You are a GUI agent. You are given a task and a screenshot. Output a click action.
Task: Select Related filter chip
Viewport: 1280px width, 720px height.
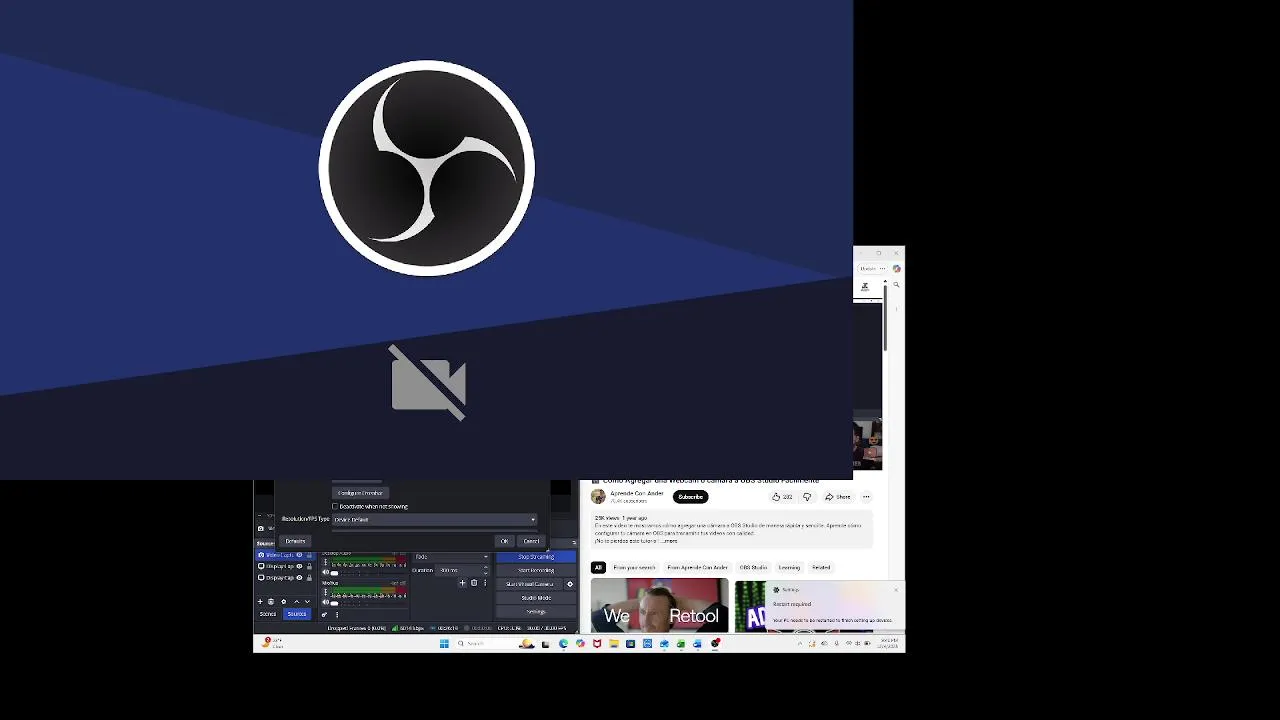[821, 567]
